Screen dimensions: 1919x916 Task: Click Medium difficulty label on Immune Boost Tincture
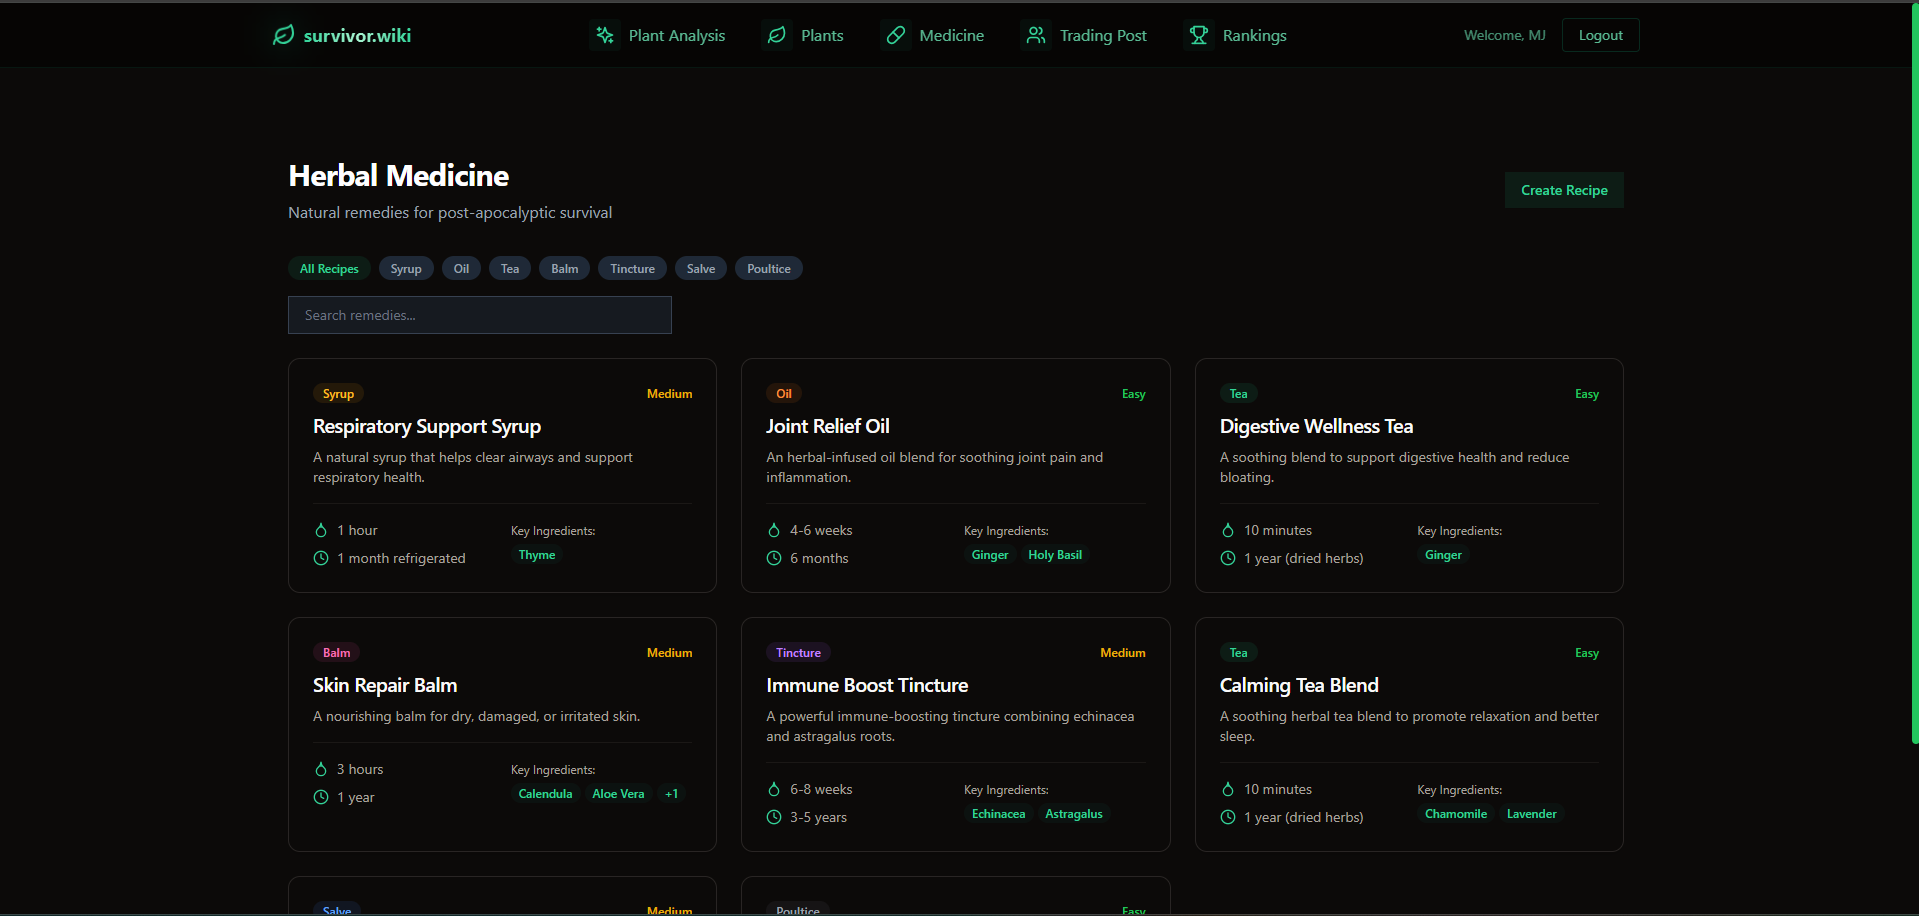1123,653
